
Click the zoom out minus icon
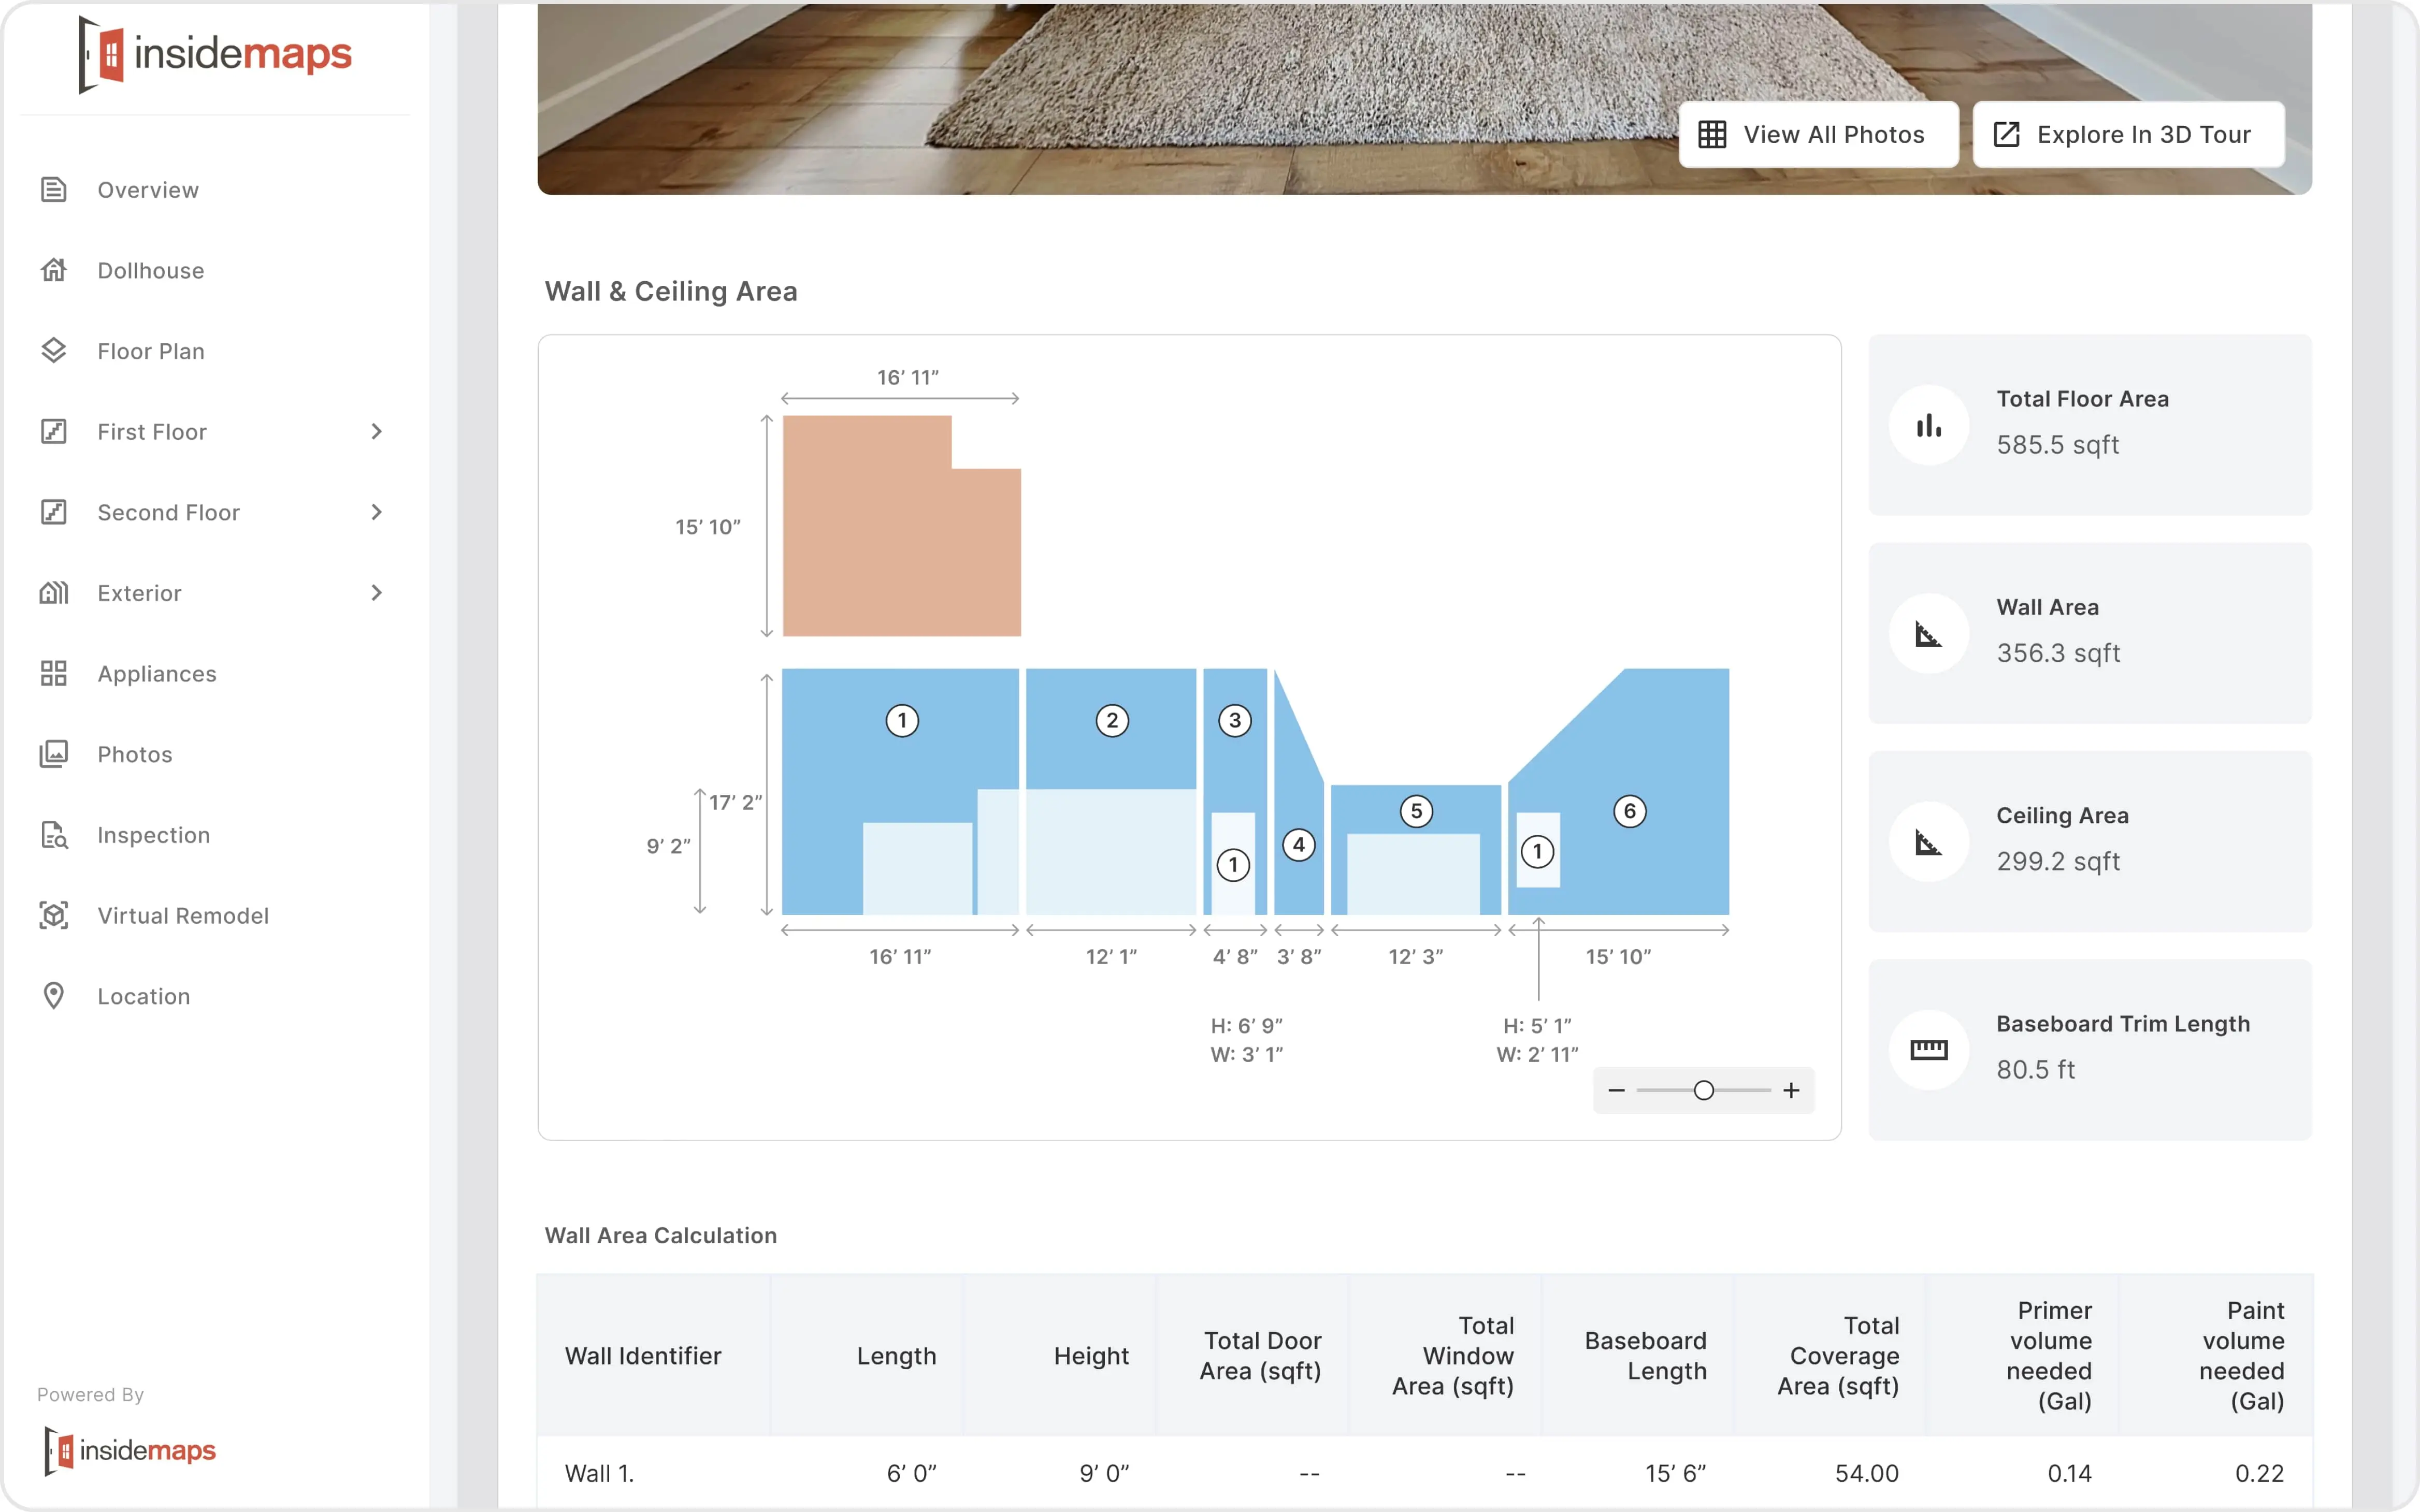point(1617,1090)
